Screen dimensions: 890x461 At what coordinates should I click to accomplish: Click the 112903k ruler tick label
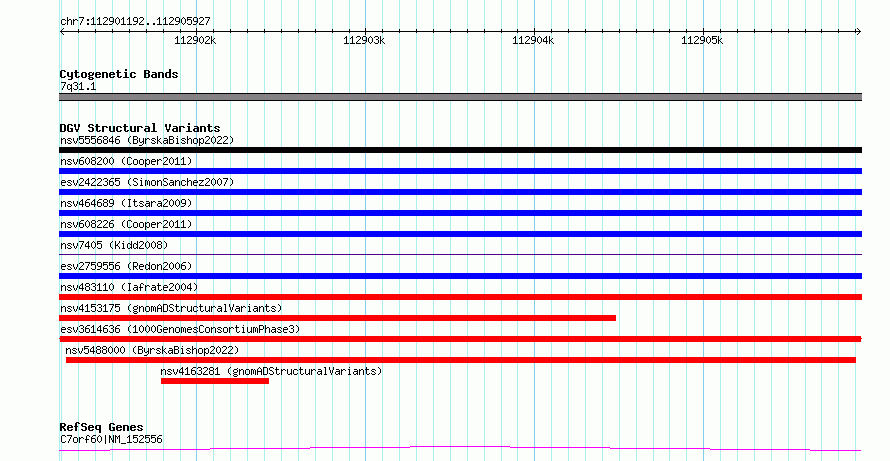tap(364, 40)
